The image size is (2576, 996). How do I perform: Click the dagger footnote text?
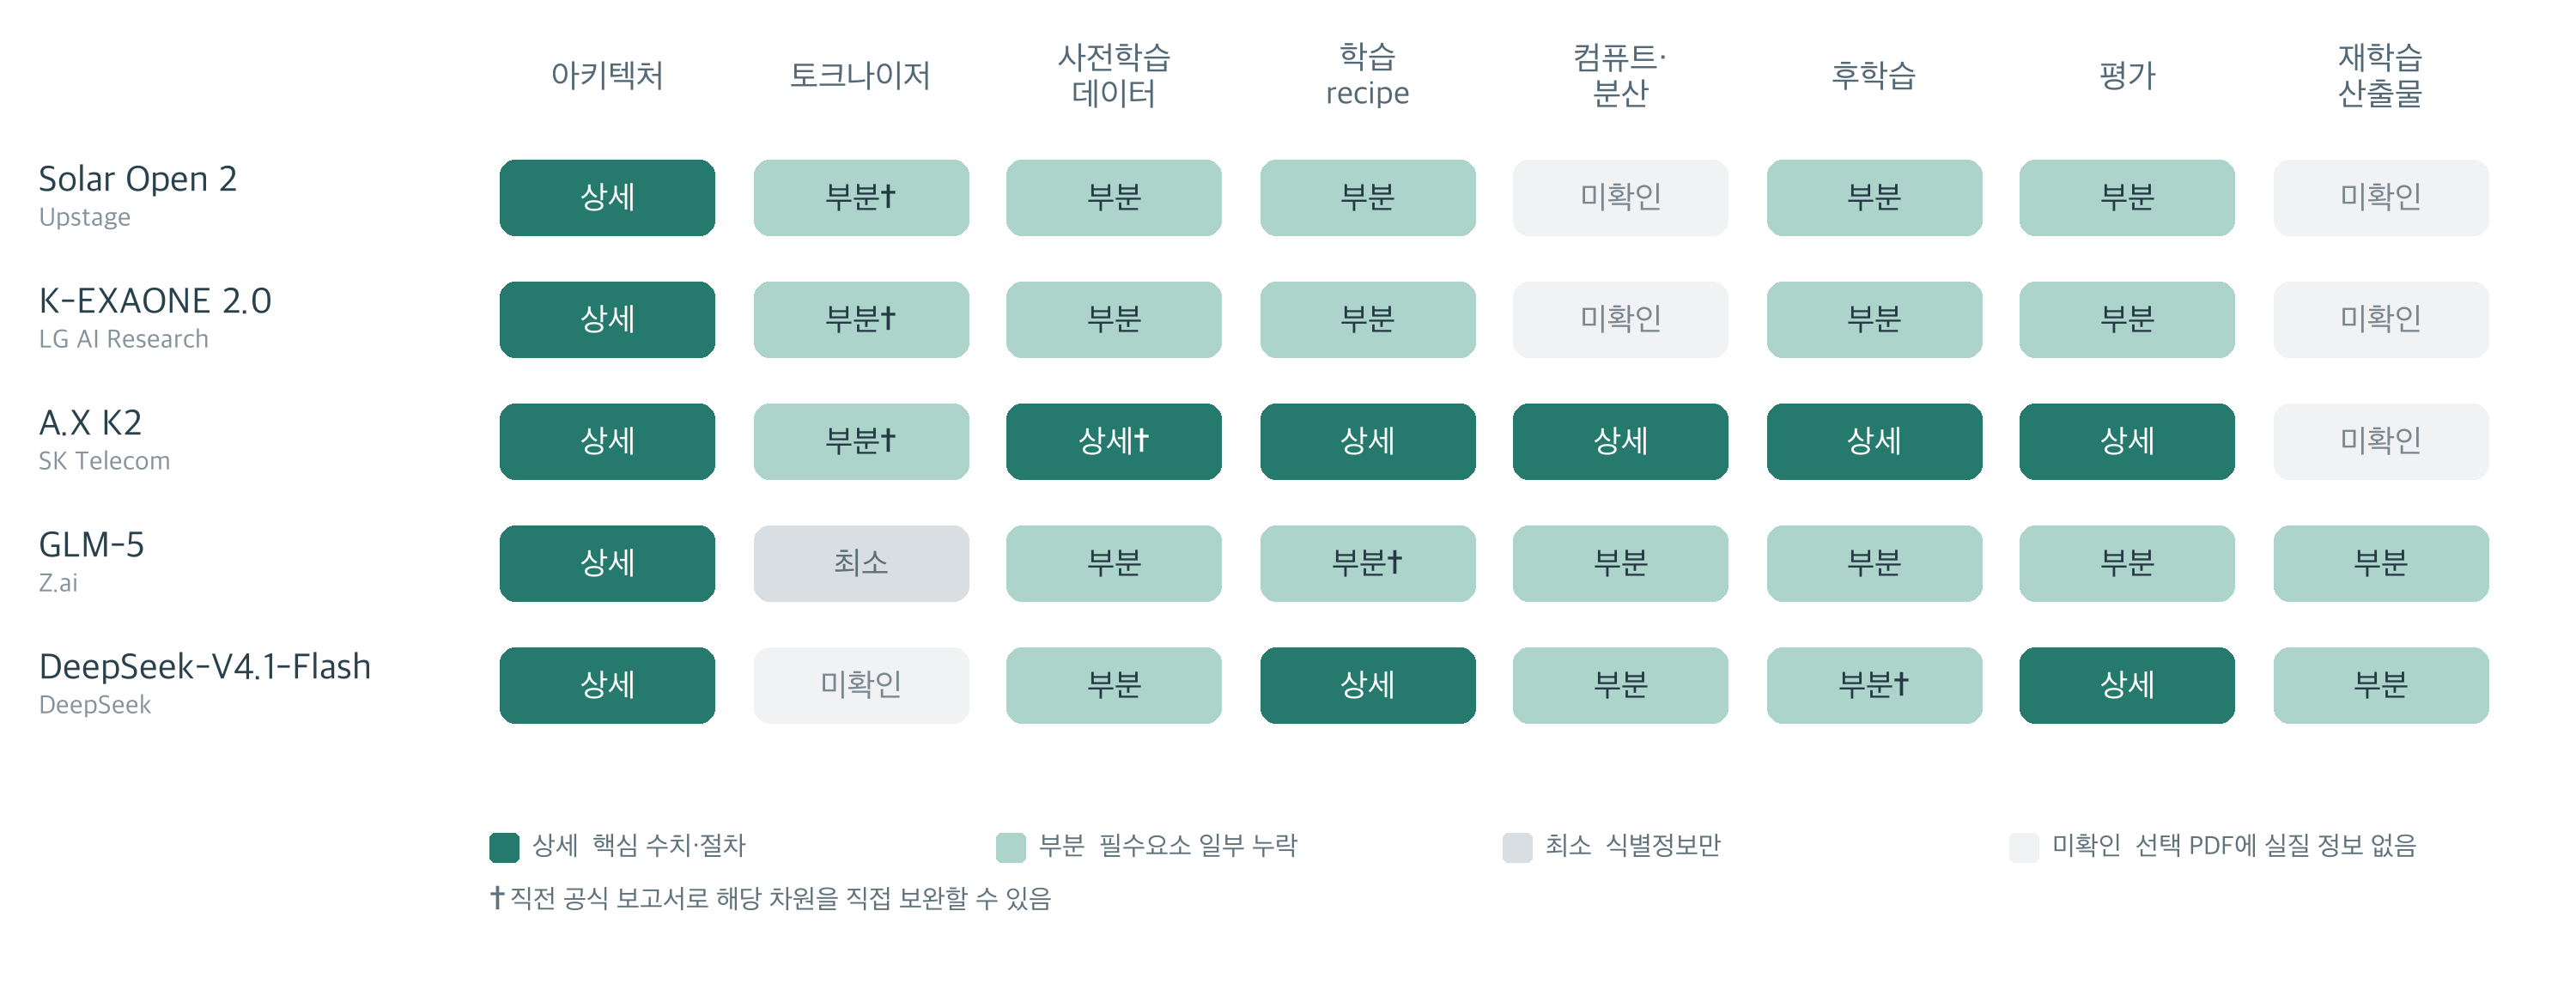tap(771, 899)
